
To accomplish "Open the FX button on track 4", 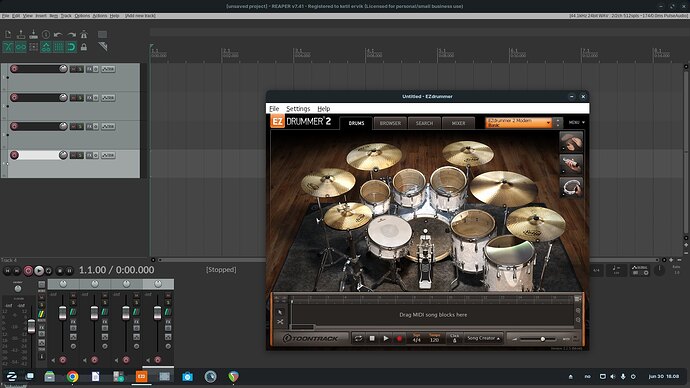I will click(89, 155).
